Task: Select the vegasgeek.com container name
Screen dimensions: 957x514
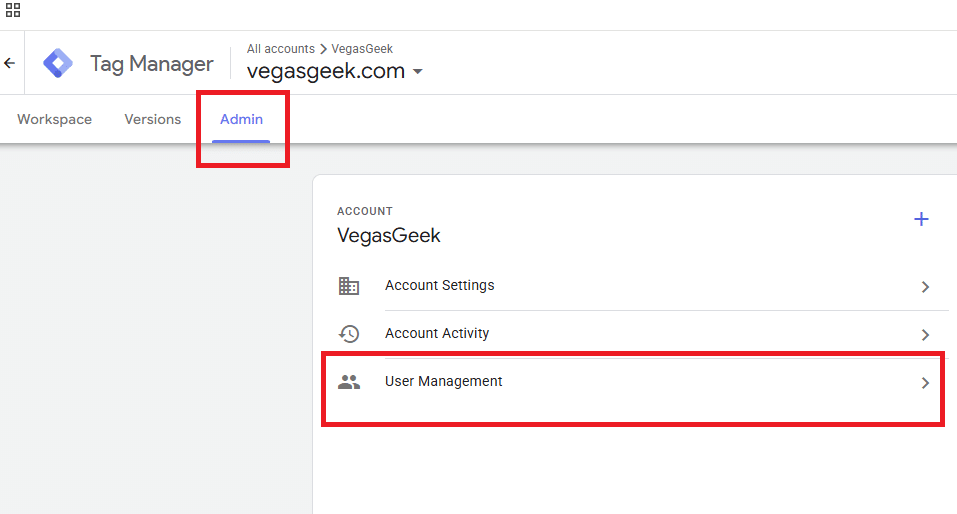Action: (326, 71)
